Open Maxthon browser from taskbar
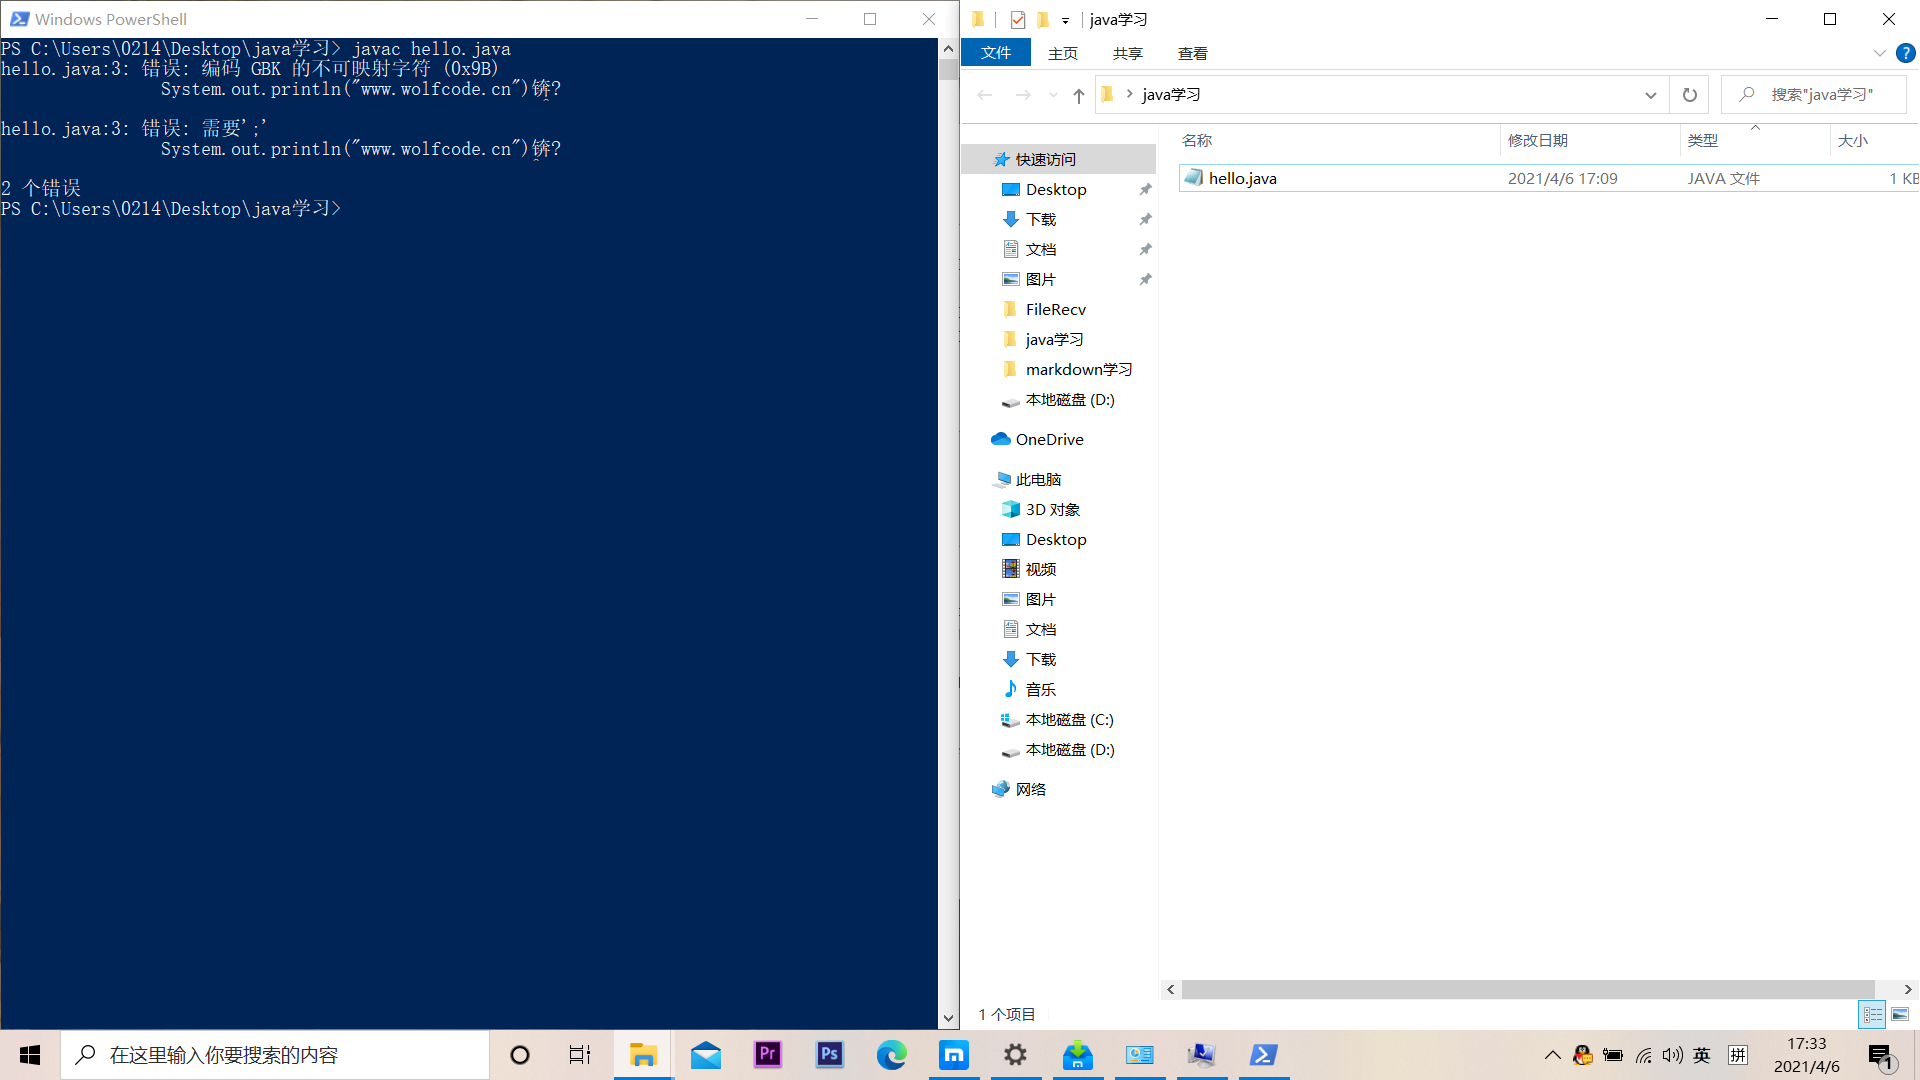Image resolution: width=1920 pixels, height=1080 pixels. 953,1055
